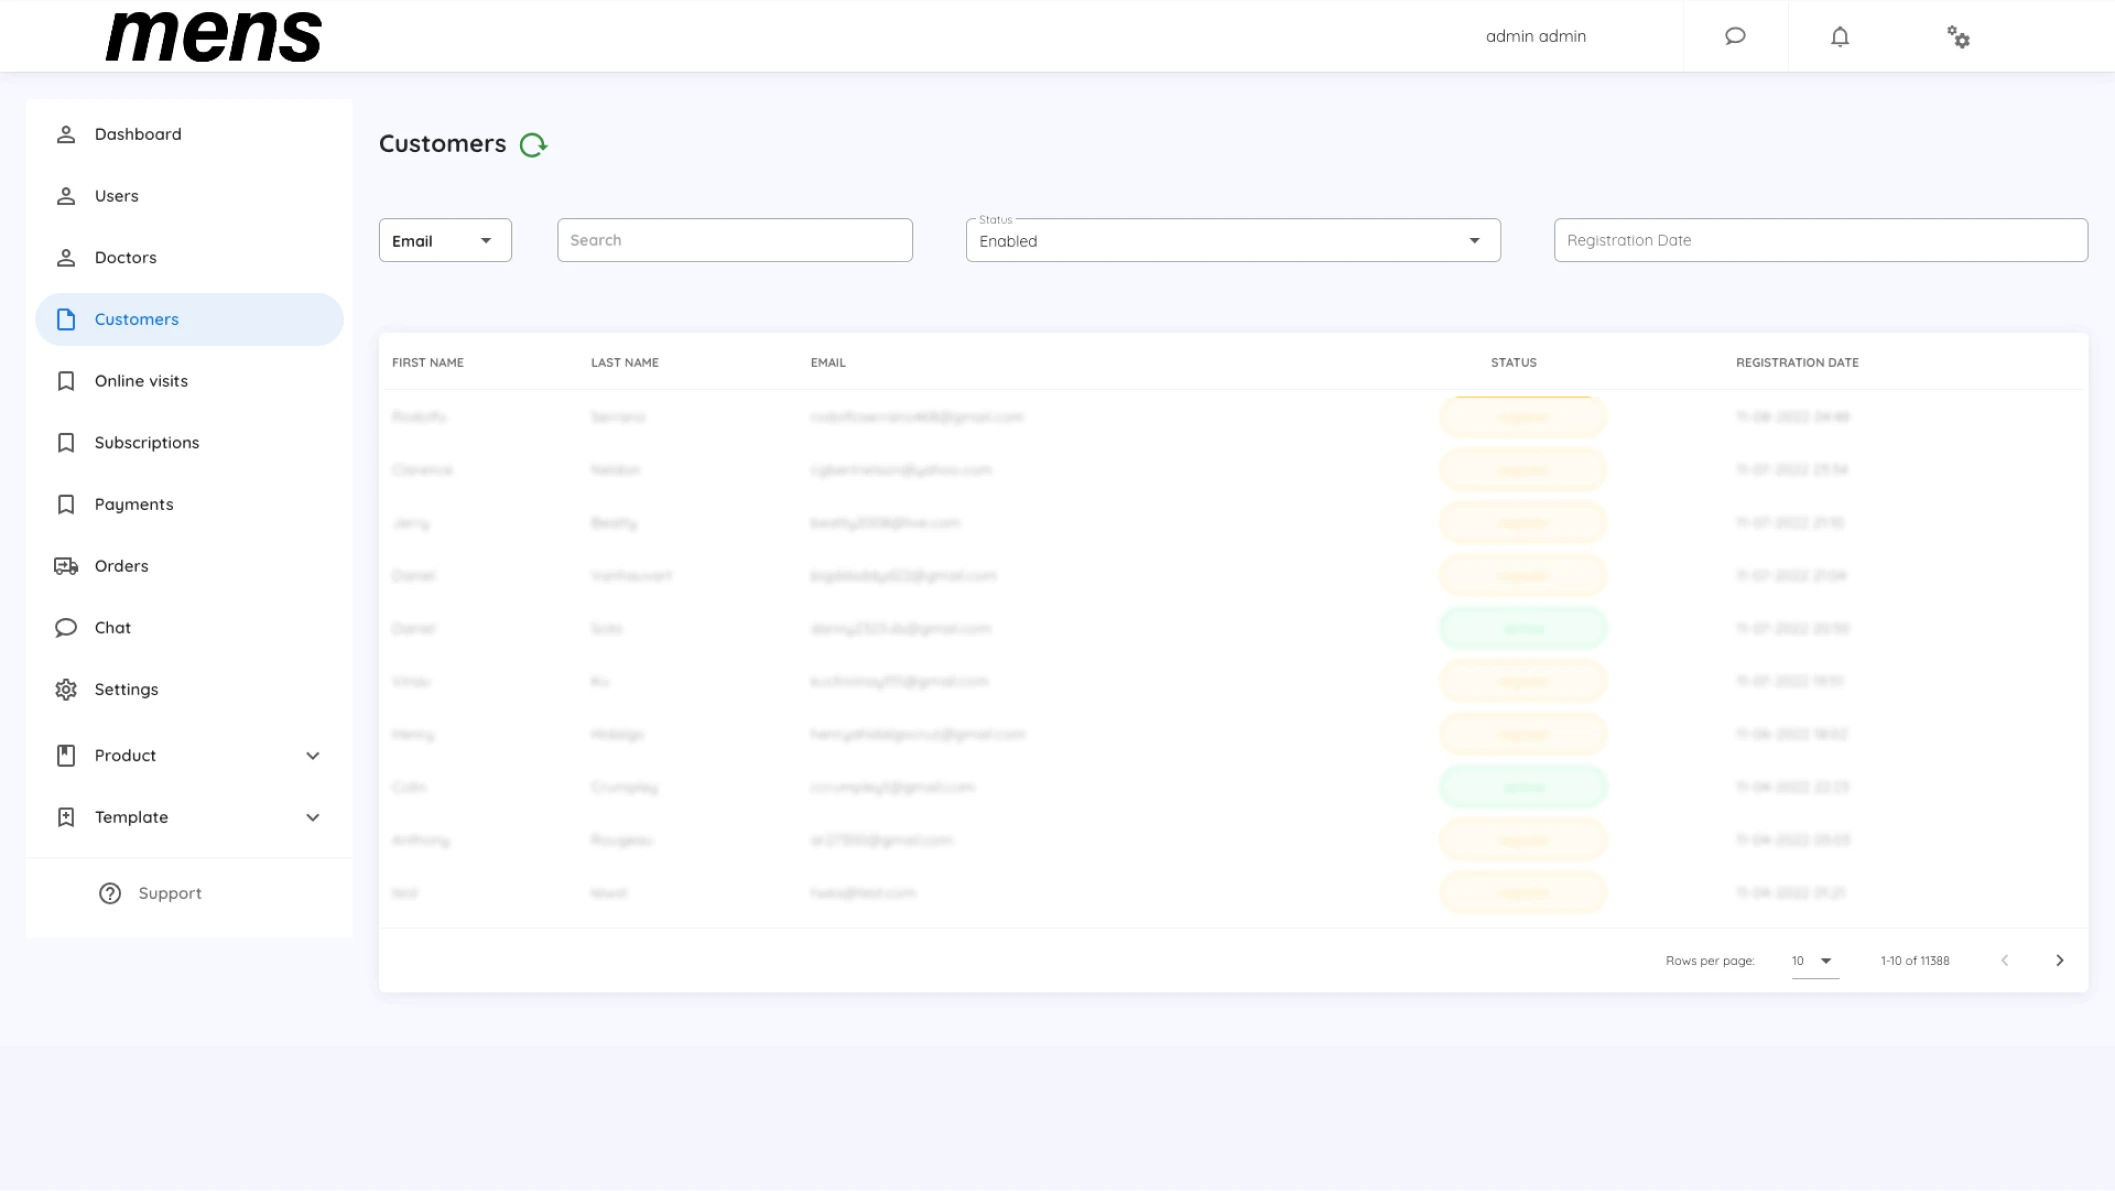Go to previous page of customers
The width and height of the screenshot is (2115, 1191).
(2005, 961)
